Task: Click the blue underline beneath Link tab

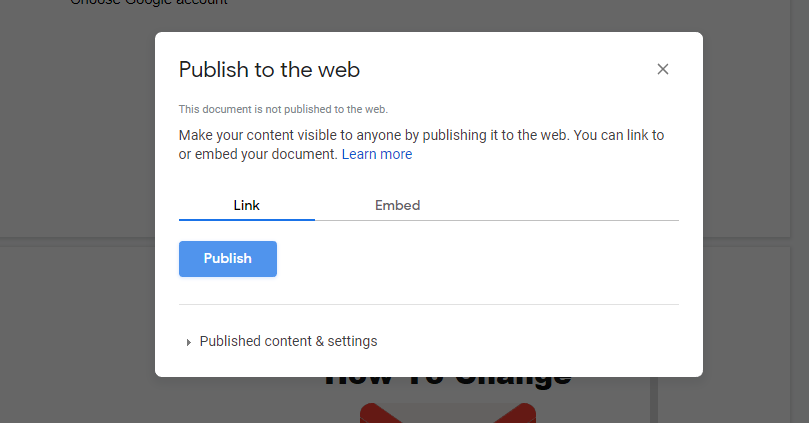Action: [x=246, y=219]
